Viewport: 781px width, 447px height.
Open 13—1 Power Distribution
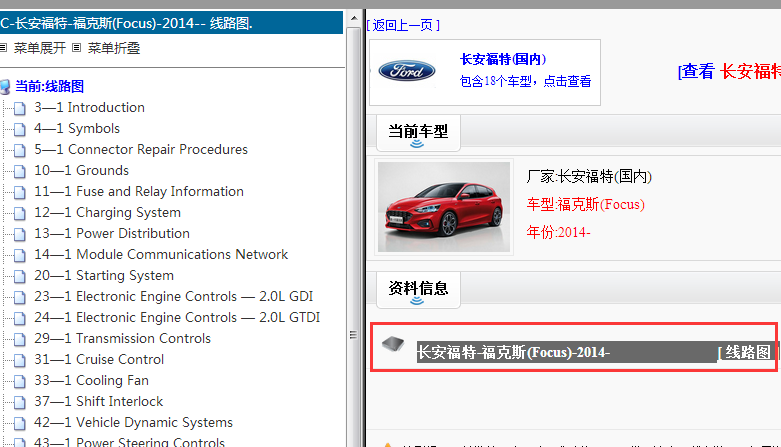[x=112, y=233]
